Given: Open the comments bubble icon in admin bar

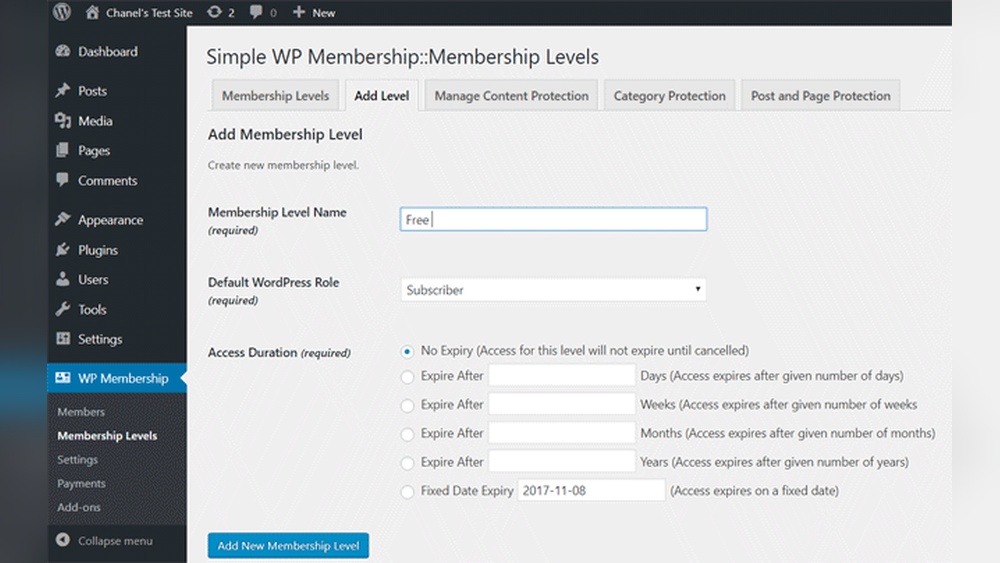Looking at the screenshot, I should point(257,12).
